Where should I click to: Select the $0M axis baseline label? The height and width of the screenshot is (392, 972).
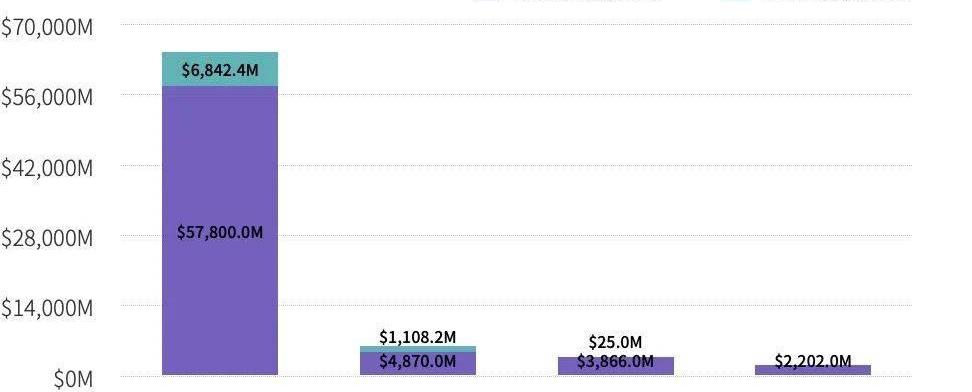73,379
